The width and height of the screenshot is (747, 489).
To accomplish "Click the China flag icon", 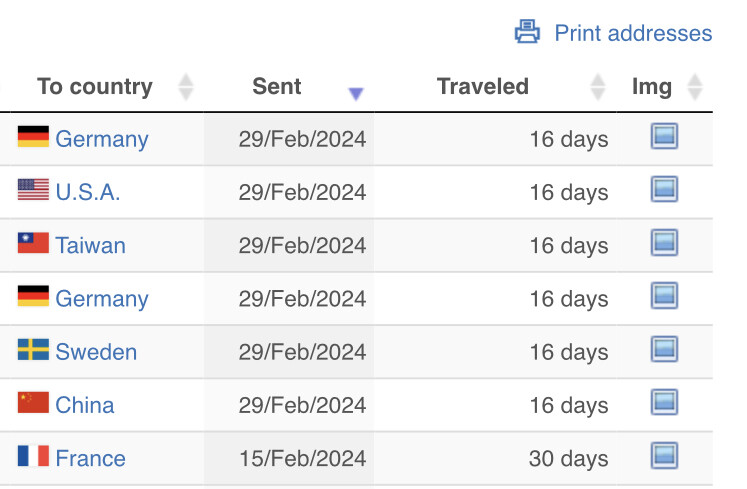I will [33, 402].
